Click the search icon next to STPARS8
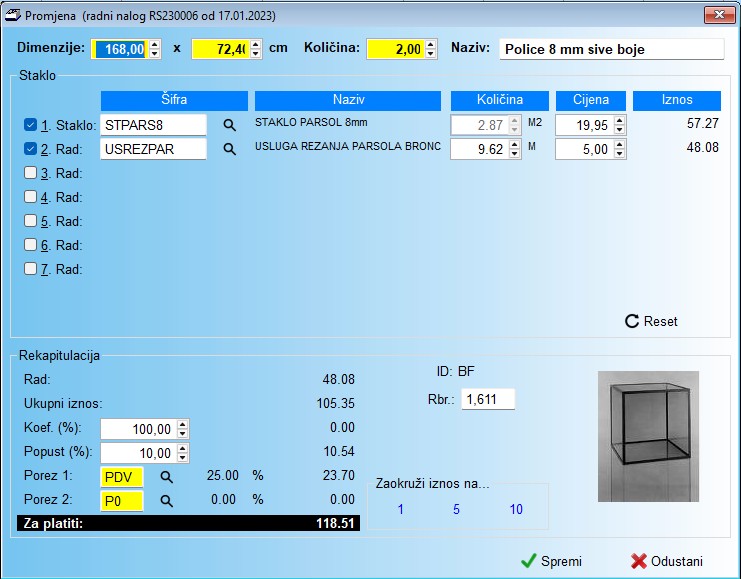Image resolution: width=741 pixels, height=579 pixels. click(x=229, y=125)
